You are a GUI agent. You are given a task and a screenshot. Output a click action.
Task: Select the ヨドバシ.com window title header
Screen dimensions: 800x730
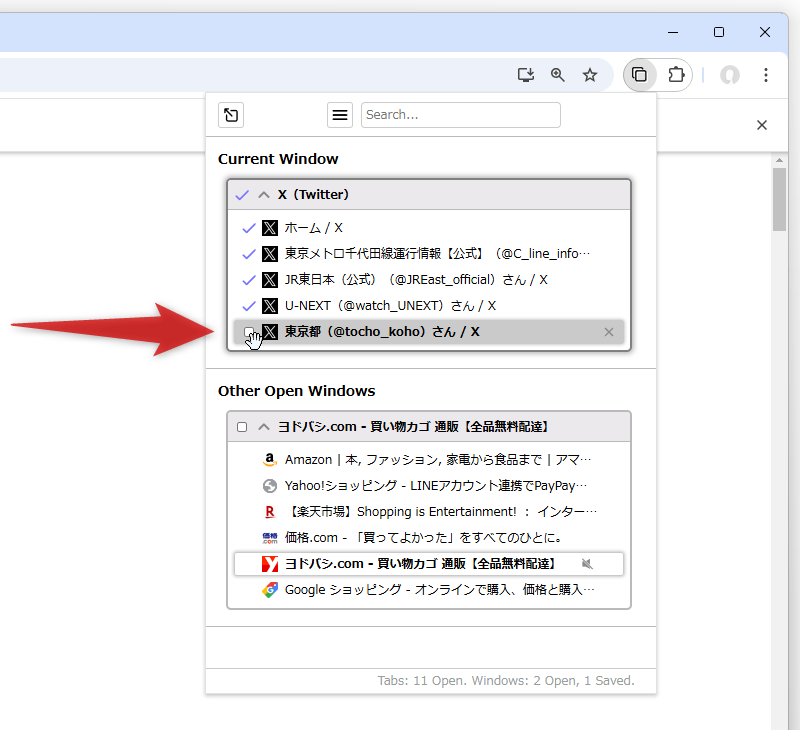point(414,426)
